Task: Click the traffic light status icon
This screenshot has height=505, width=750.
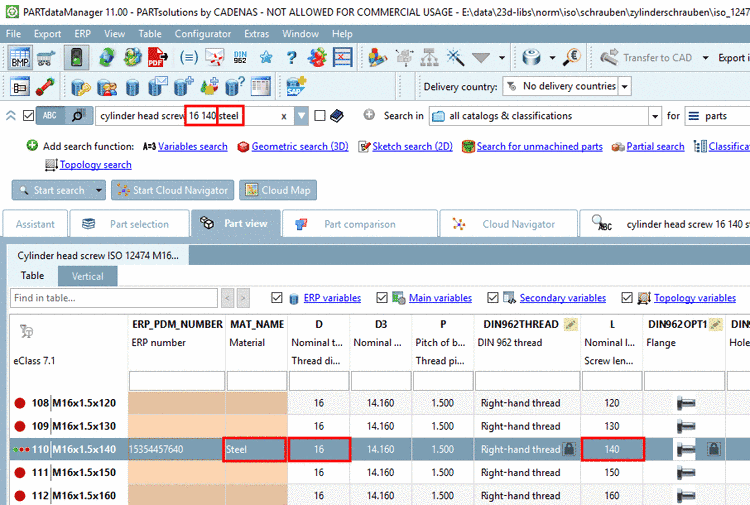Action: (x=77, y=58)
